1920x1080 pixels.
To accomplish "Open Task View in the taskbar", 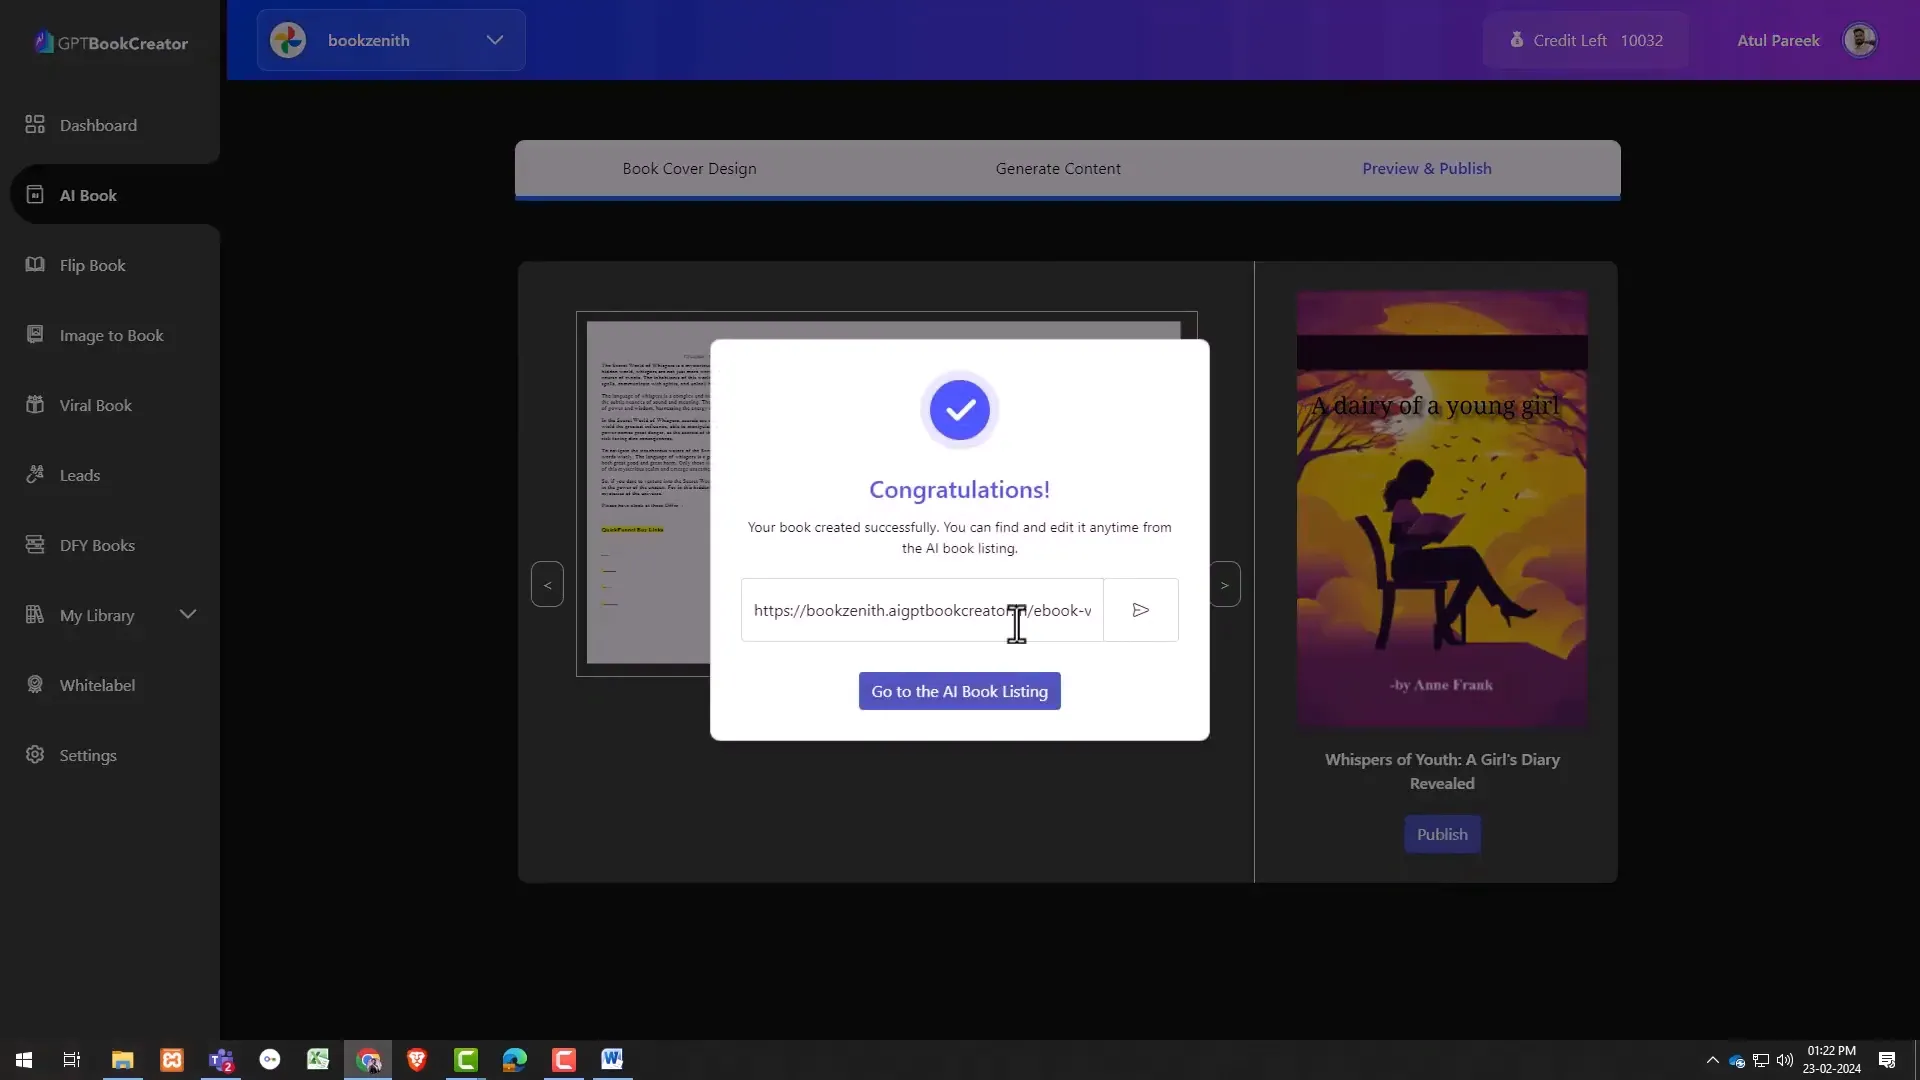I will coord(72,1060).
